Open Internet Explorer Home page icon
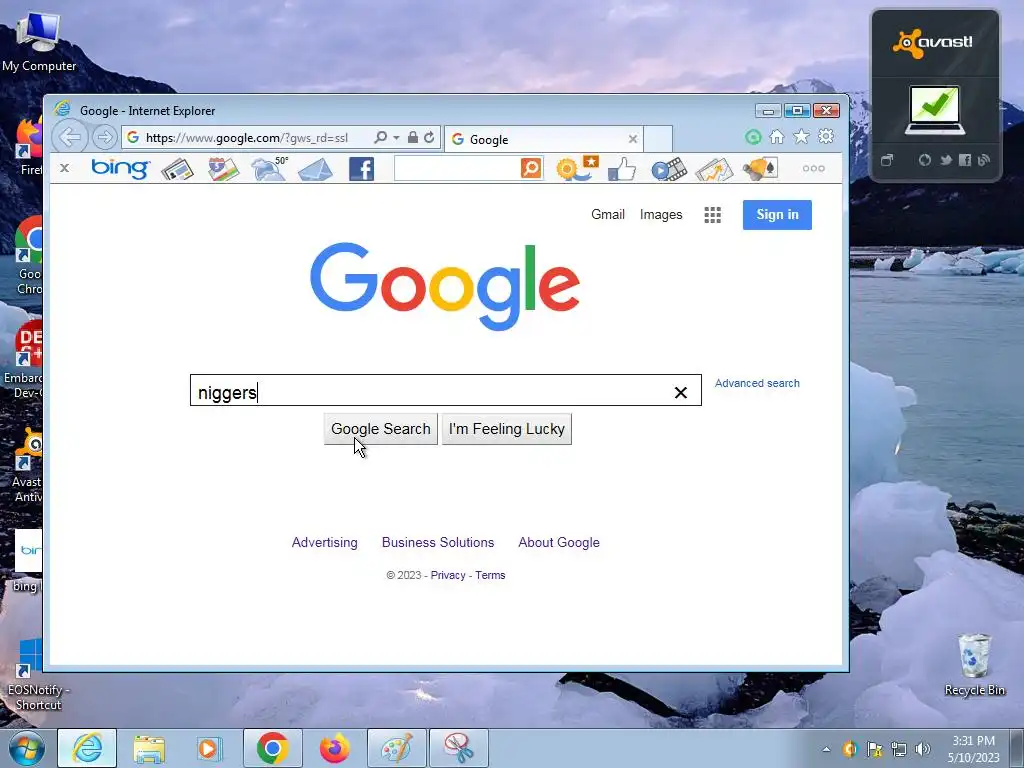This screenshot has width=1024, height=768. [x=776, y=136]
